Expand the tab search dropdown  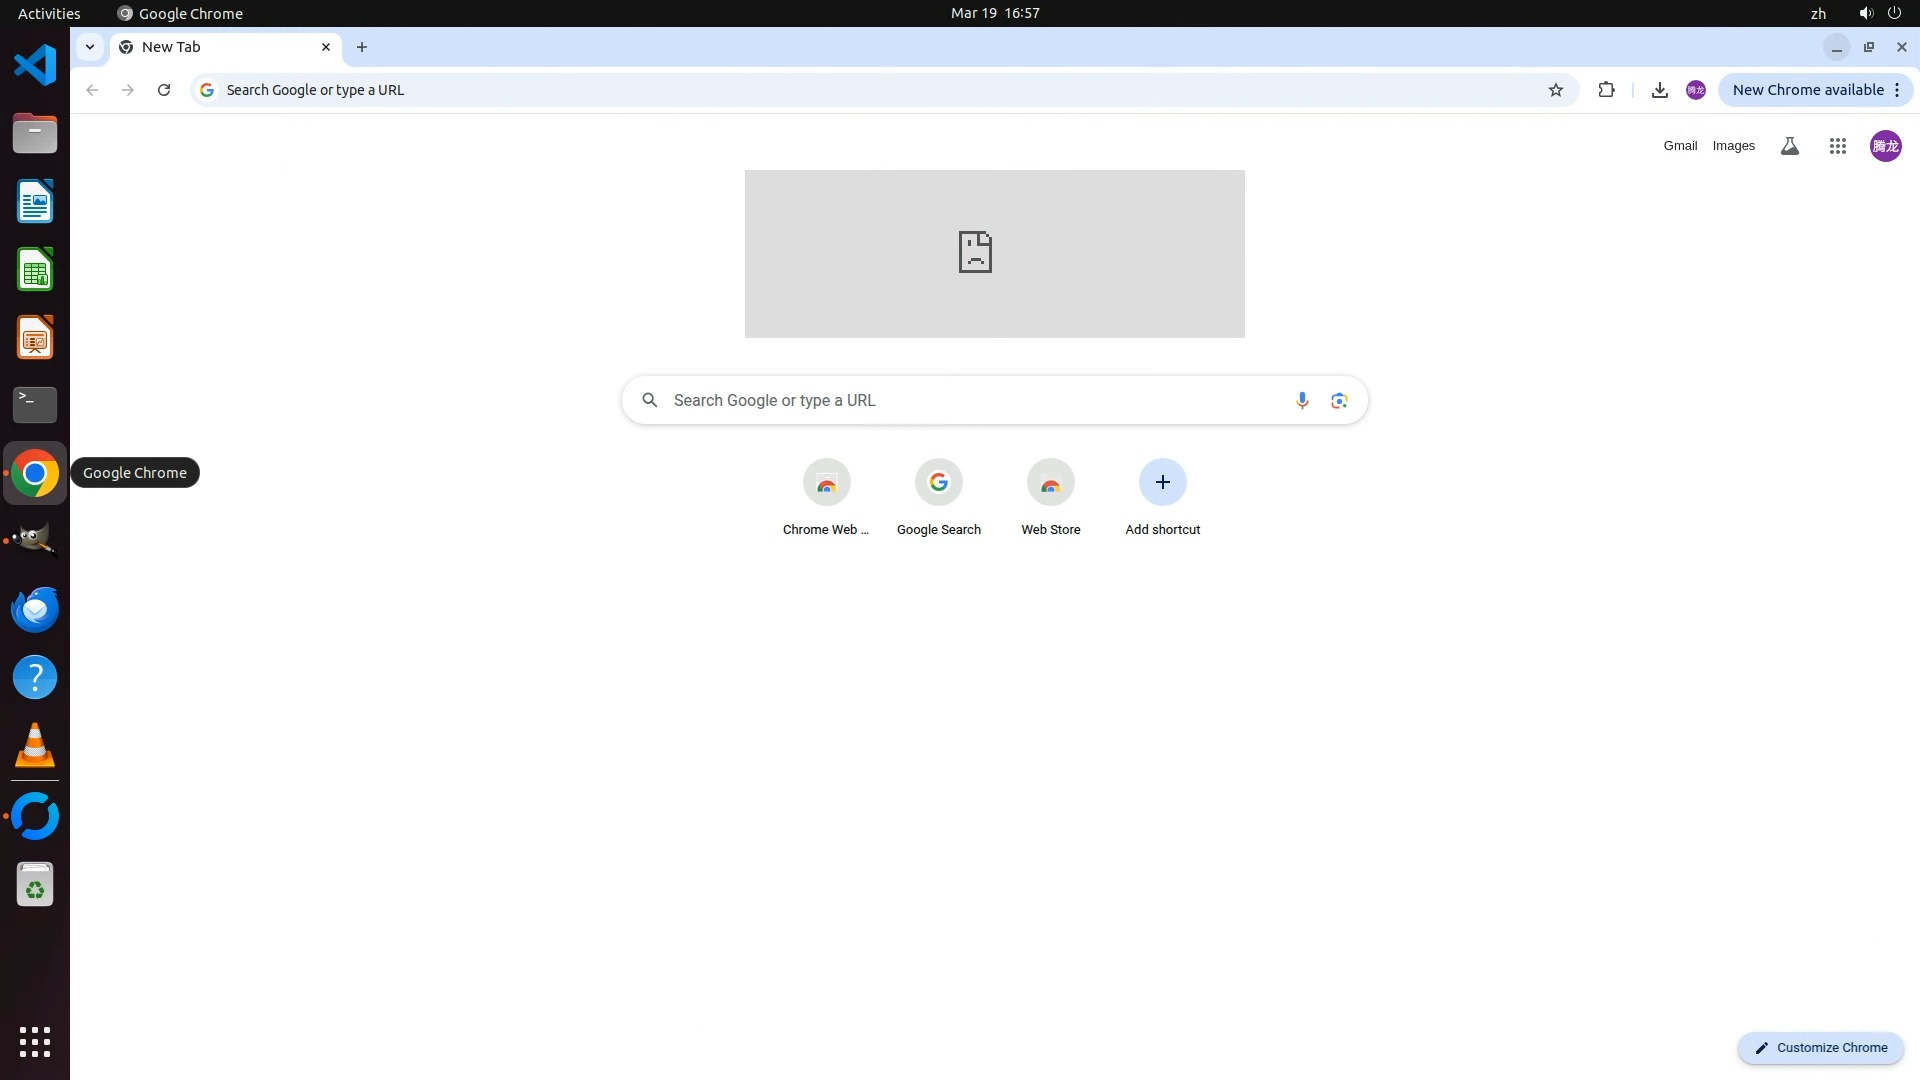click(x=90, y=47)
